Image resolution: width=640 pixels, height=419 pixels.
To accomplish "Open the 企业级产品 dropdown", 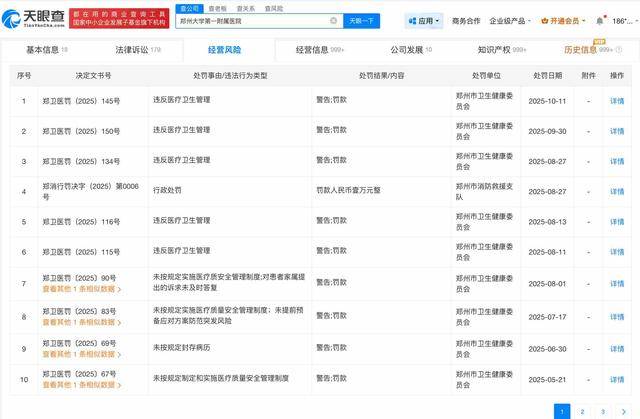I will tap(510, 20).
